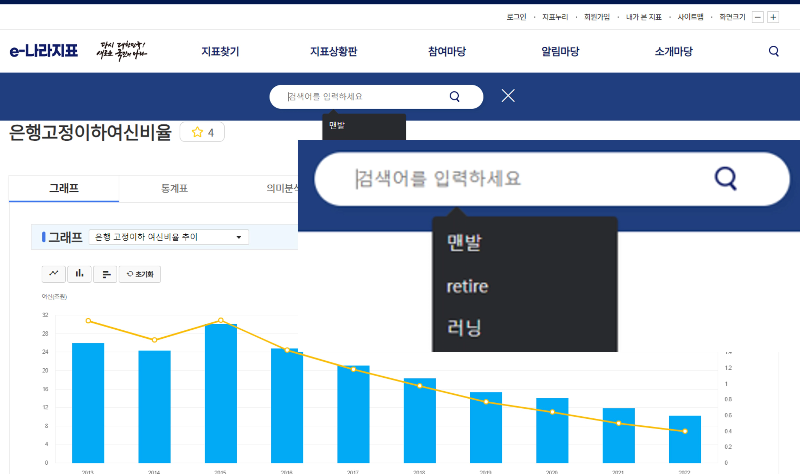Viewport: 800px width, 474px height.
Task: Open the 지표상황판 menu
Action: tap(334, 51)
